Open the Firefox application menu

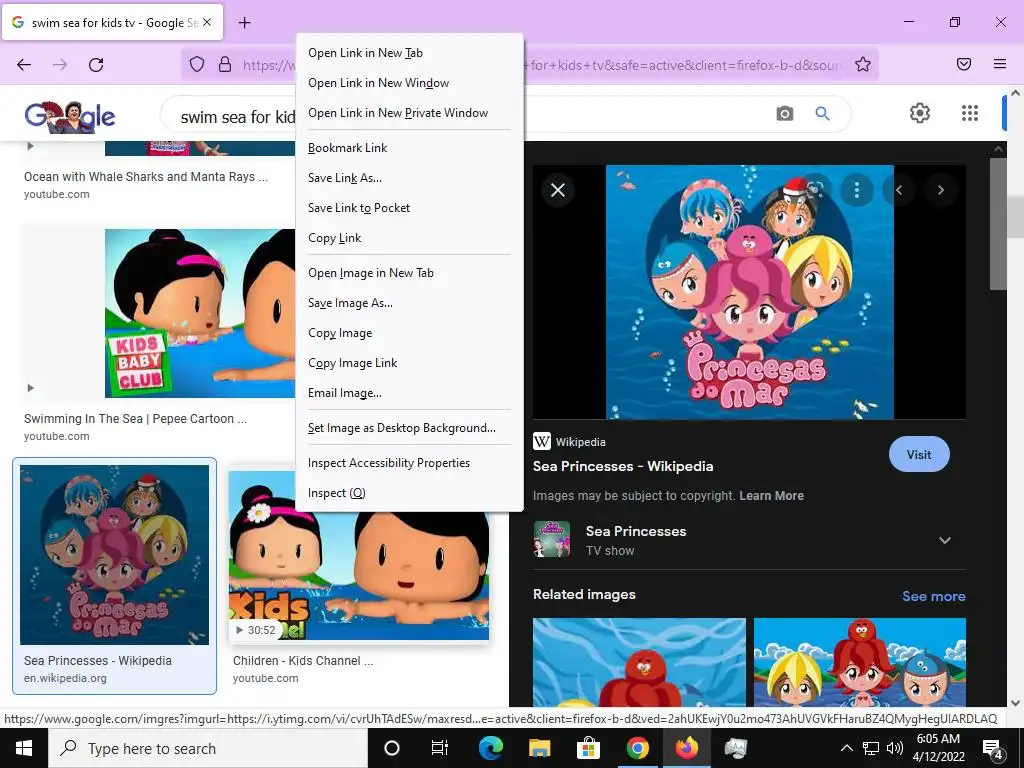click(x=1000, y=64)
